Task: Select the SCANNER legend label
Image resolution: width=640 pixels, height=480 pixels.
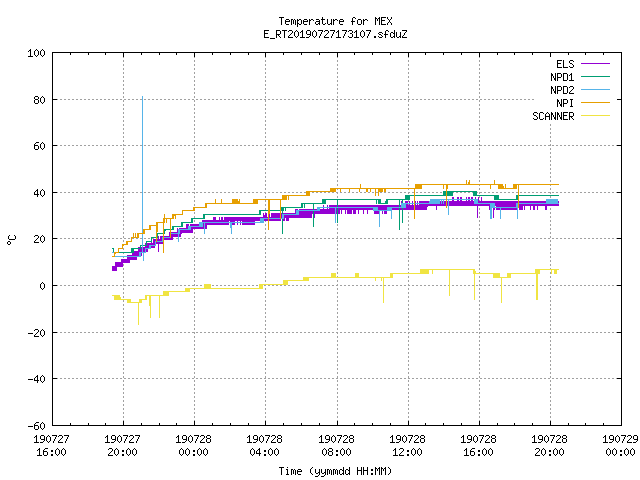Action: (553, 116)
